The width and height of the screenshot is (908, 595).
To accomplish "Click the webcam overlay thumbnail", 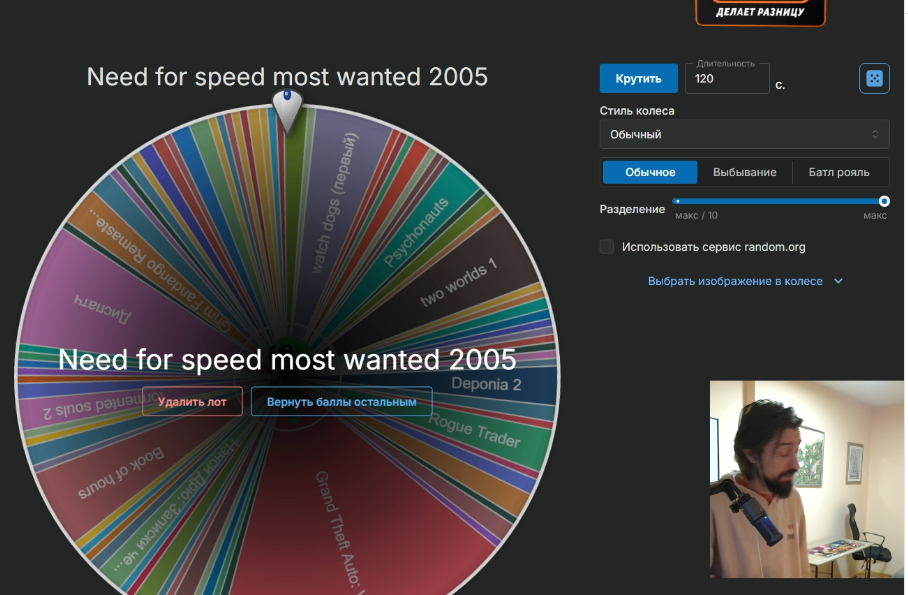I will [x=807, y=479].
